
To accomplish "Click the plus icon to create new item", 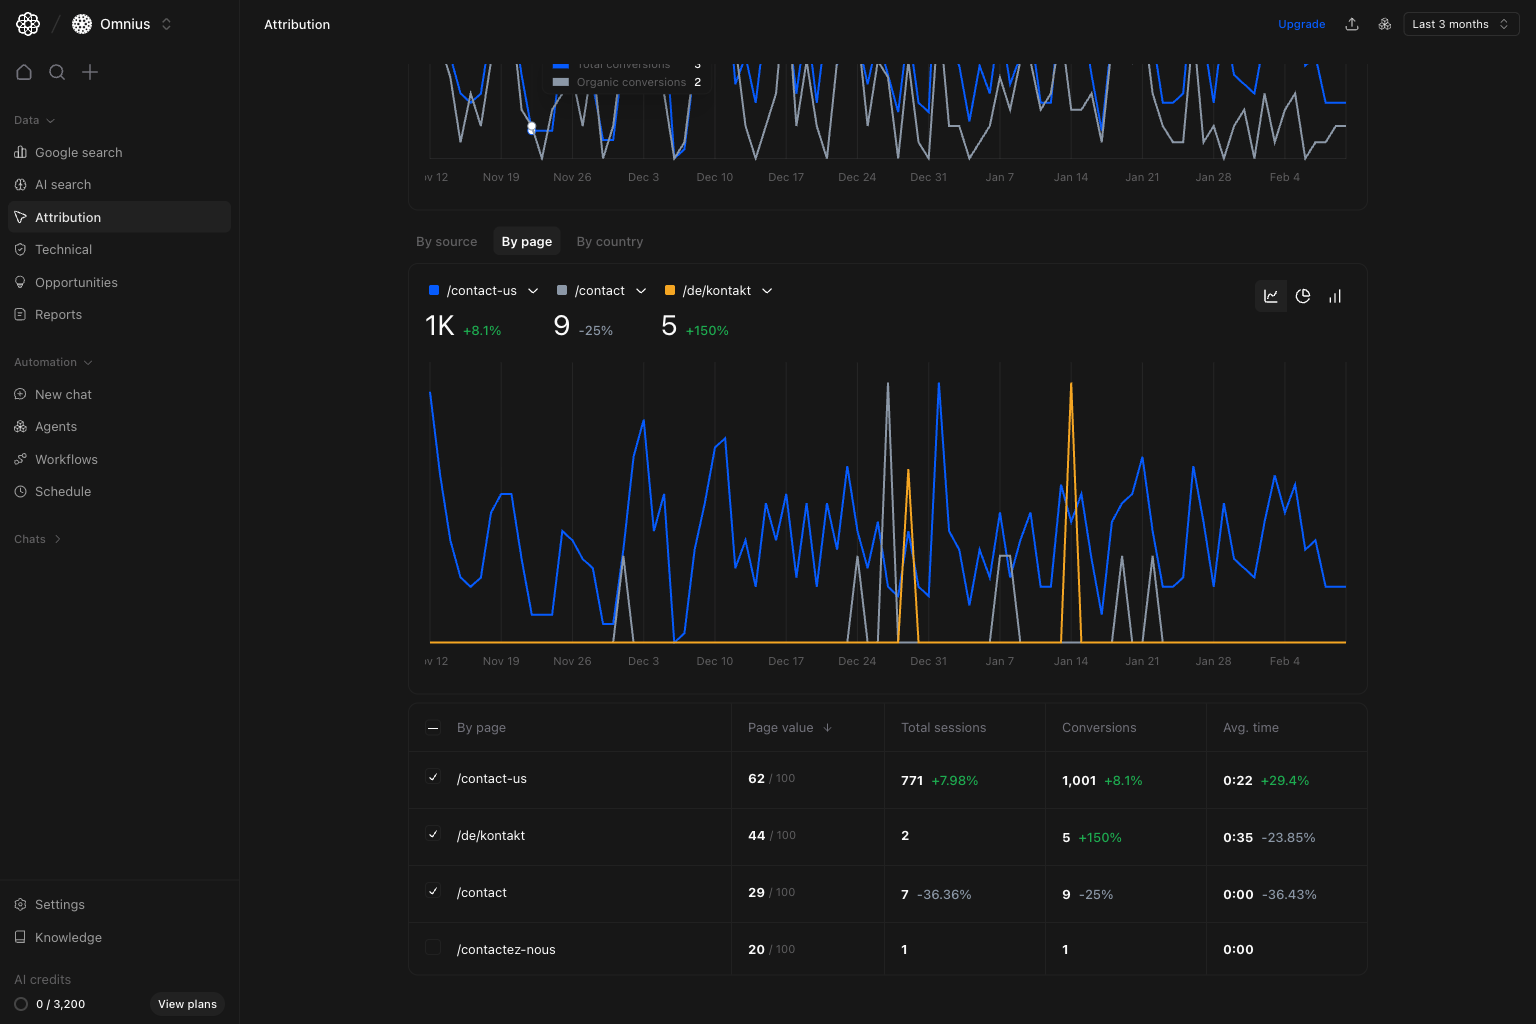I will point(90,72).
